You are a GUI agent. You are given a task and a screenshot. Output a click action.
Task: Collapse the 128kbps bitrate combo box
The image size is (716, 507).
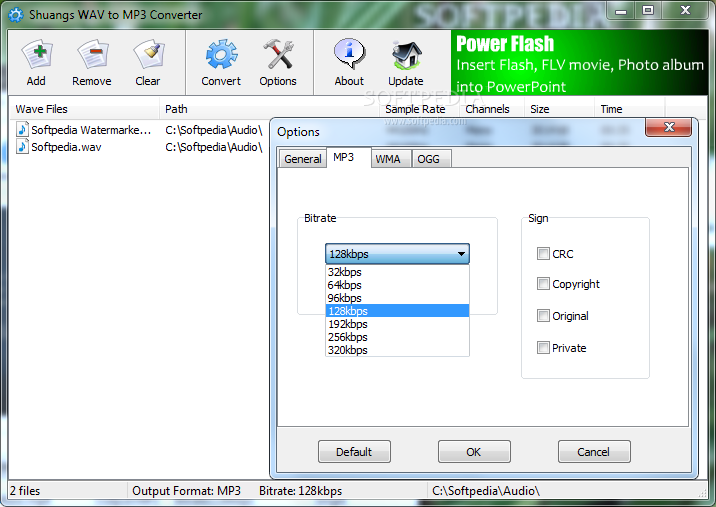coord(397,254)
